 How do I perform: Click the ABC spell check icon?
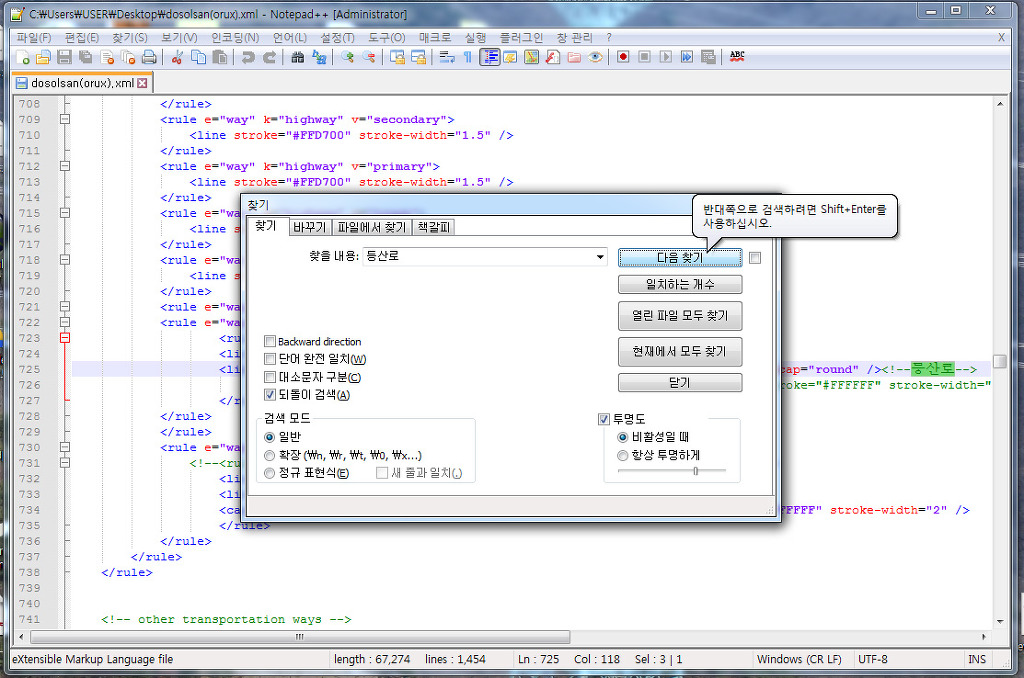coord(737,57)
